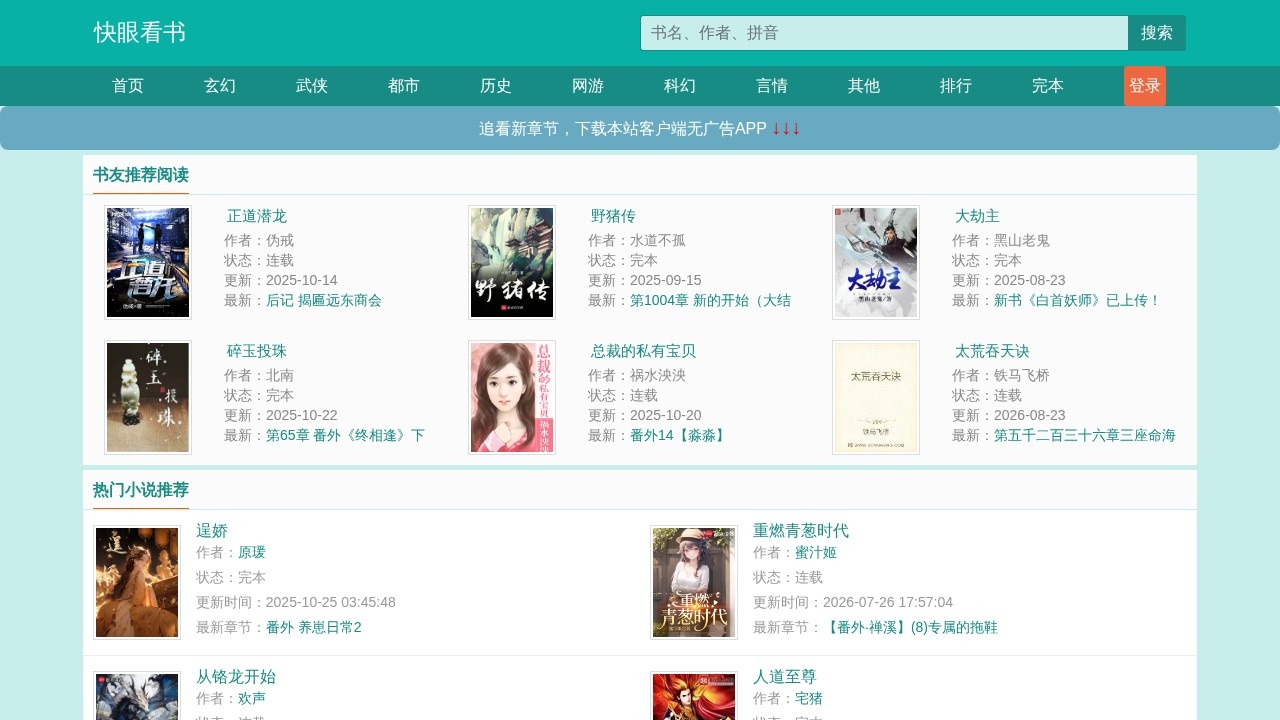This screenshot has width=1280, height=720.
Task: Click the 搜索 search button
Action: pos(1157,33)
